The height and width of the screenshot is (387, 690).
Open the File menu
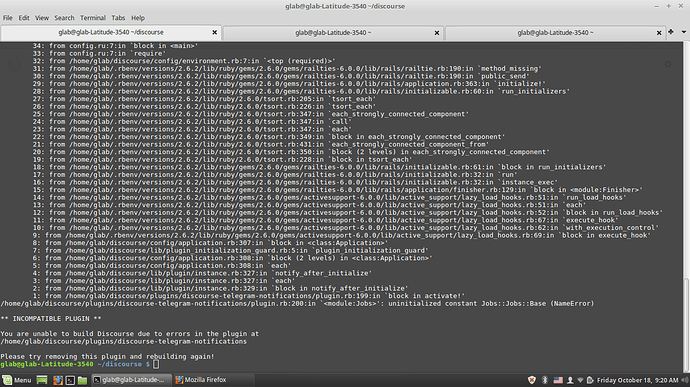[x=7, y=18]
